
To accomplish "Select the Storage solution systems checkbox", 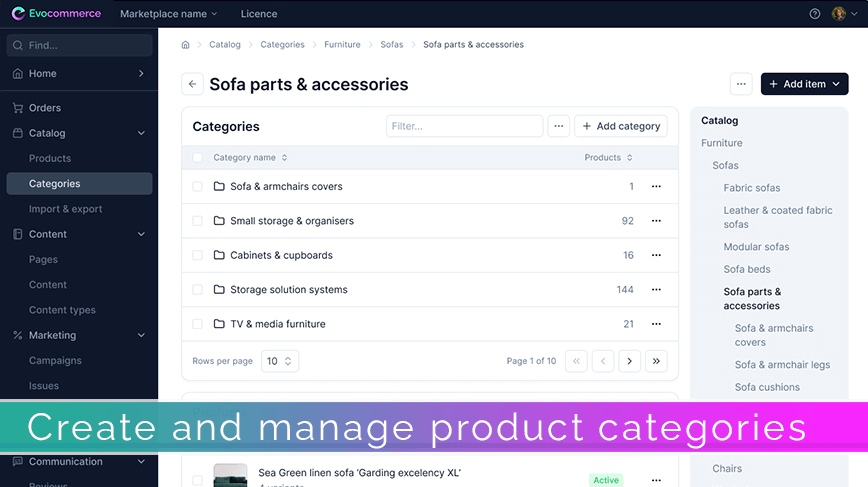I will [198, 289].
